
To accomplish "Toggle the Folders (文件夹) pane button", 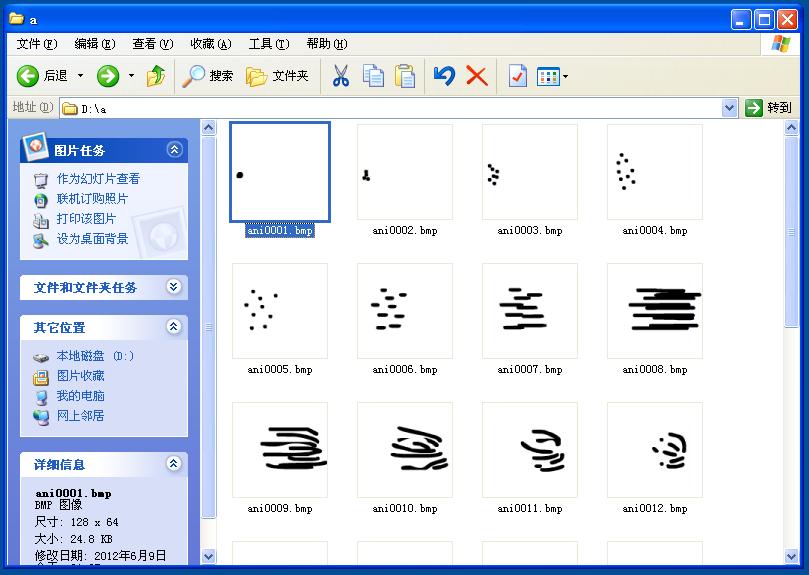I will (x=278, y=76).
